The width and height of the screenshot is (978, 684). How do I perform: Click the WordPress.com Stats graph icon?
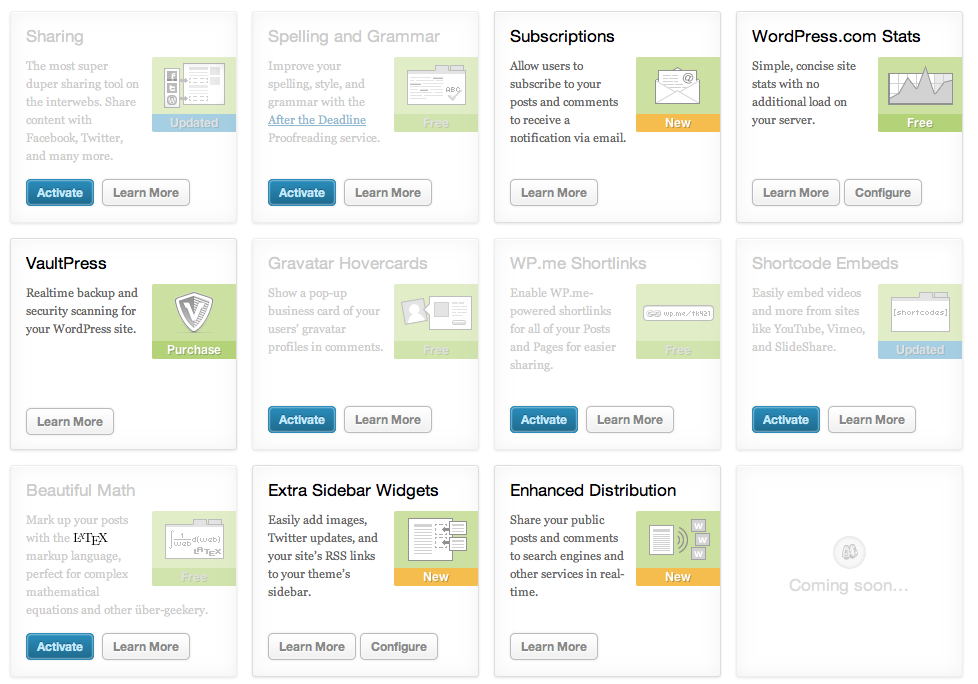[919, 86]
